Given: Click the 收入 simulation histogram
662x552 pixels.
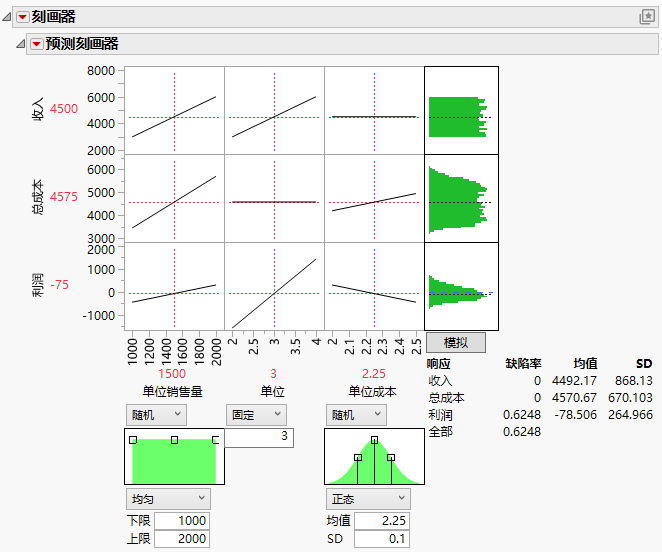Looking at the screenshot, I should click(x=461, y=110).
